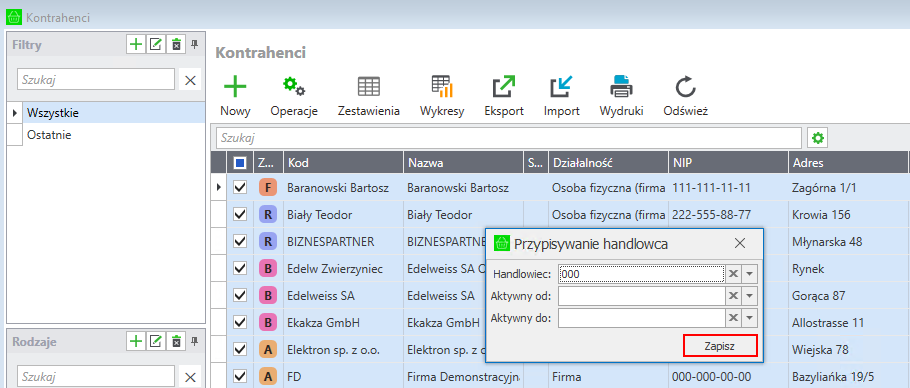
Task: Clear the Aktywny do field
Action: tap(734, 318)
